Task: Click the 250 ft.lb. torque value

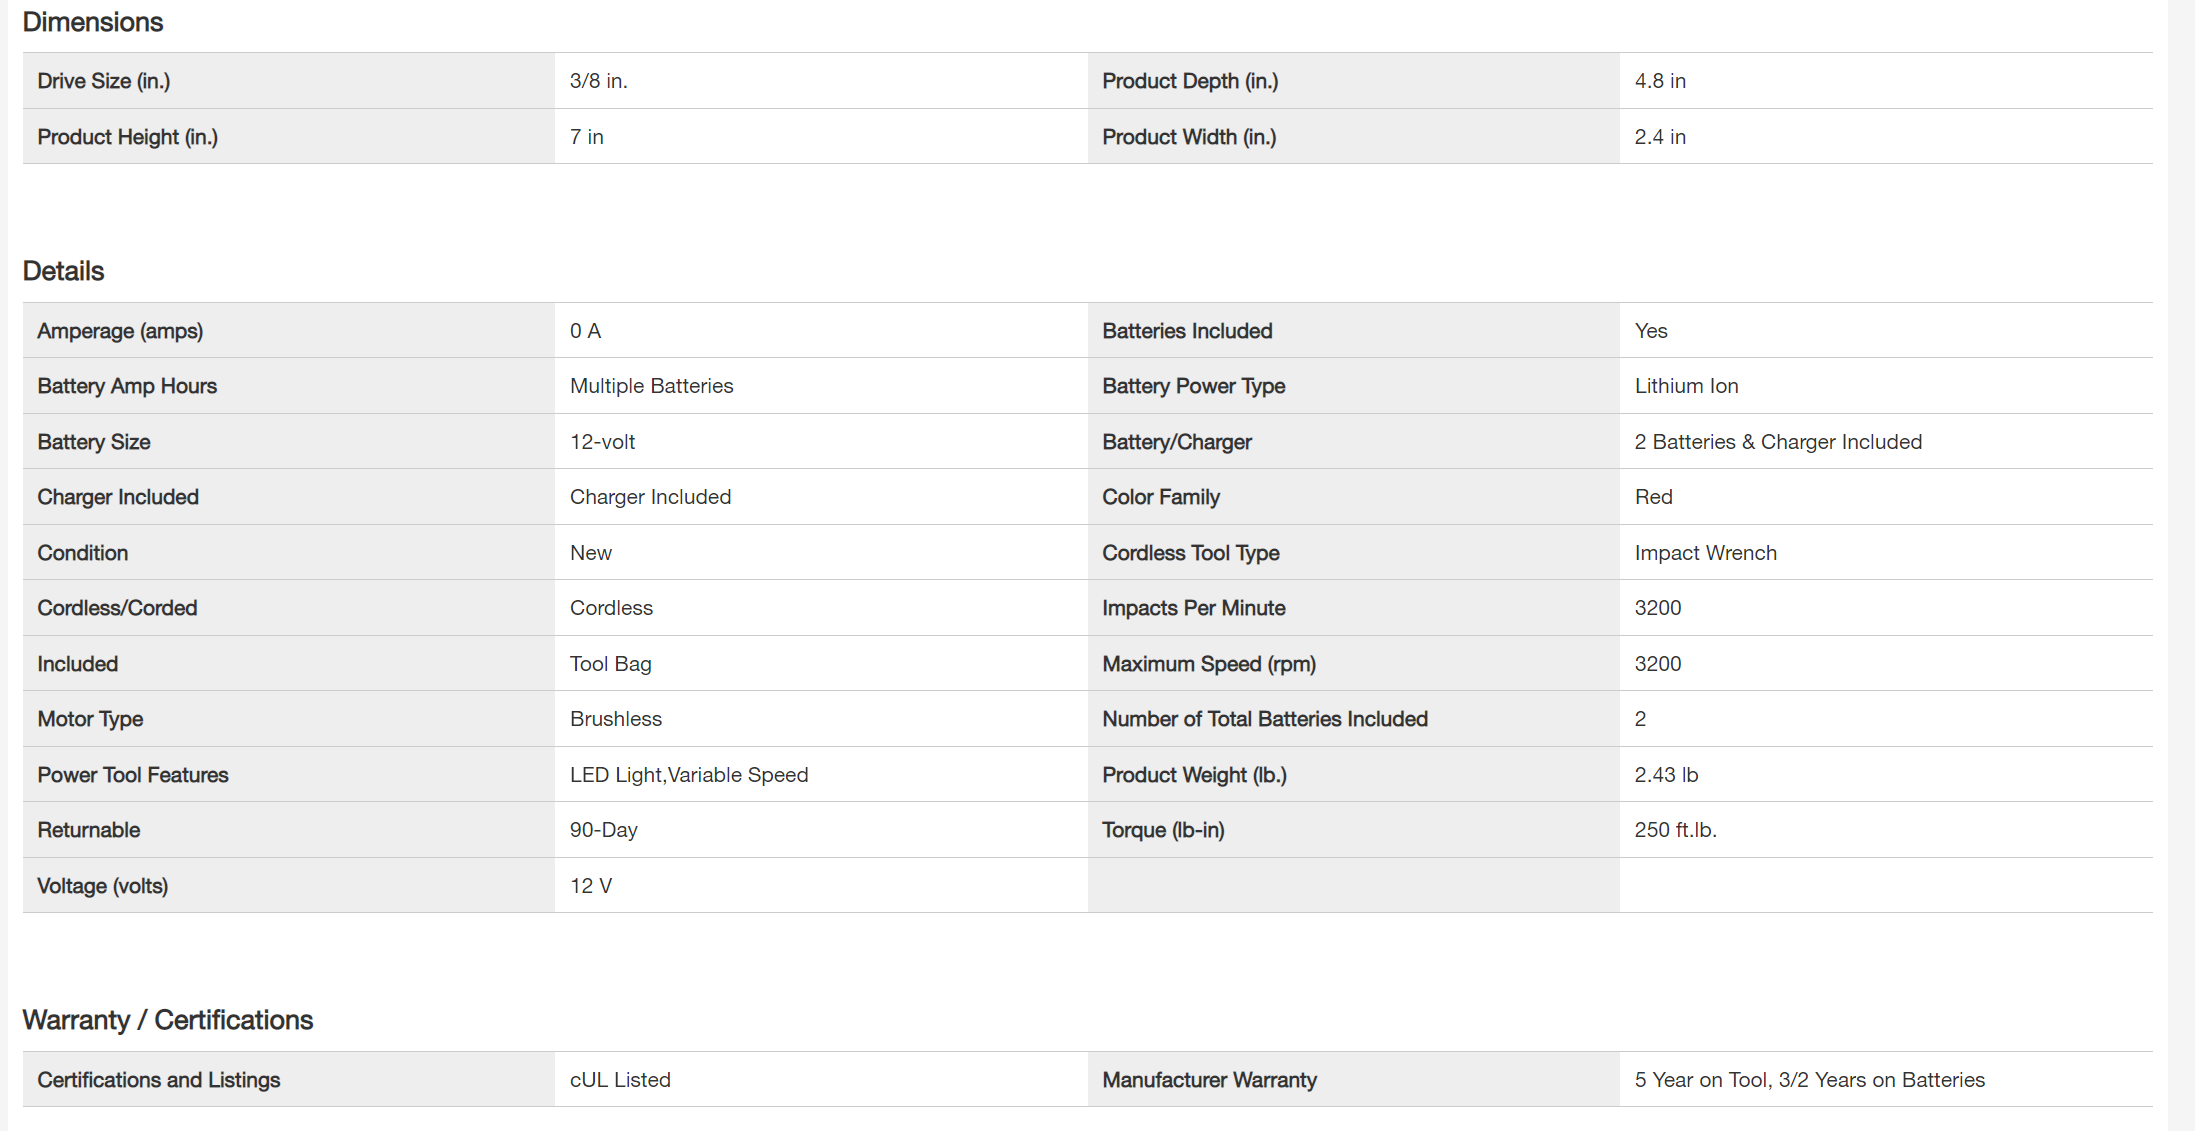Action: point(1675,830)
